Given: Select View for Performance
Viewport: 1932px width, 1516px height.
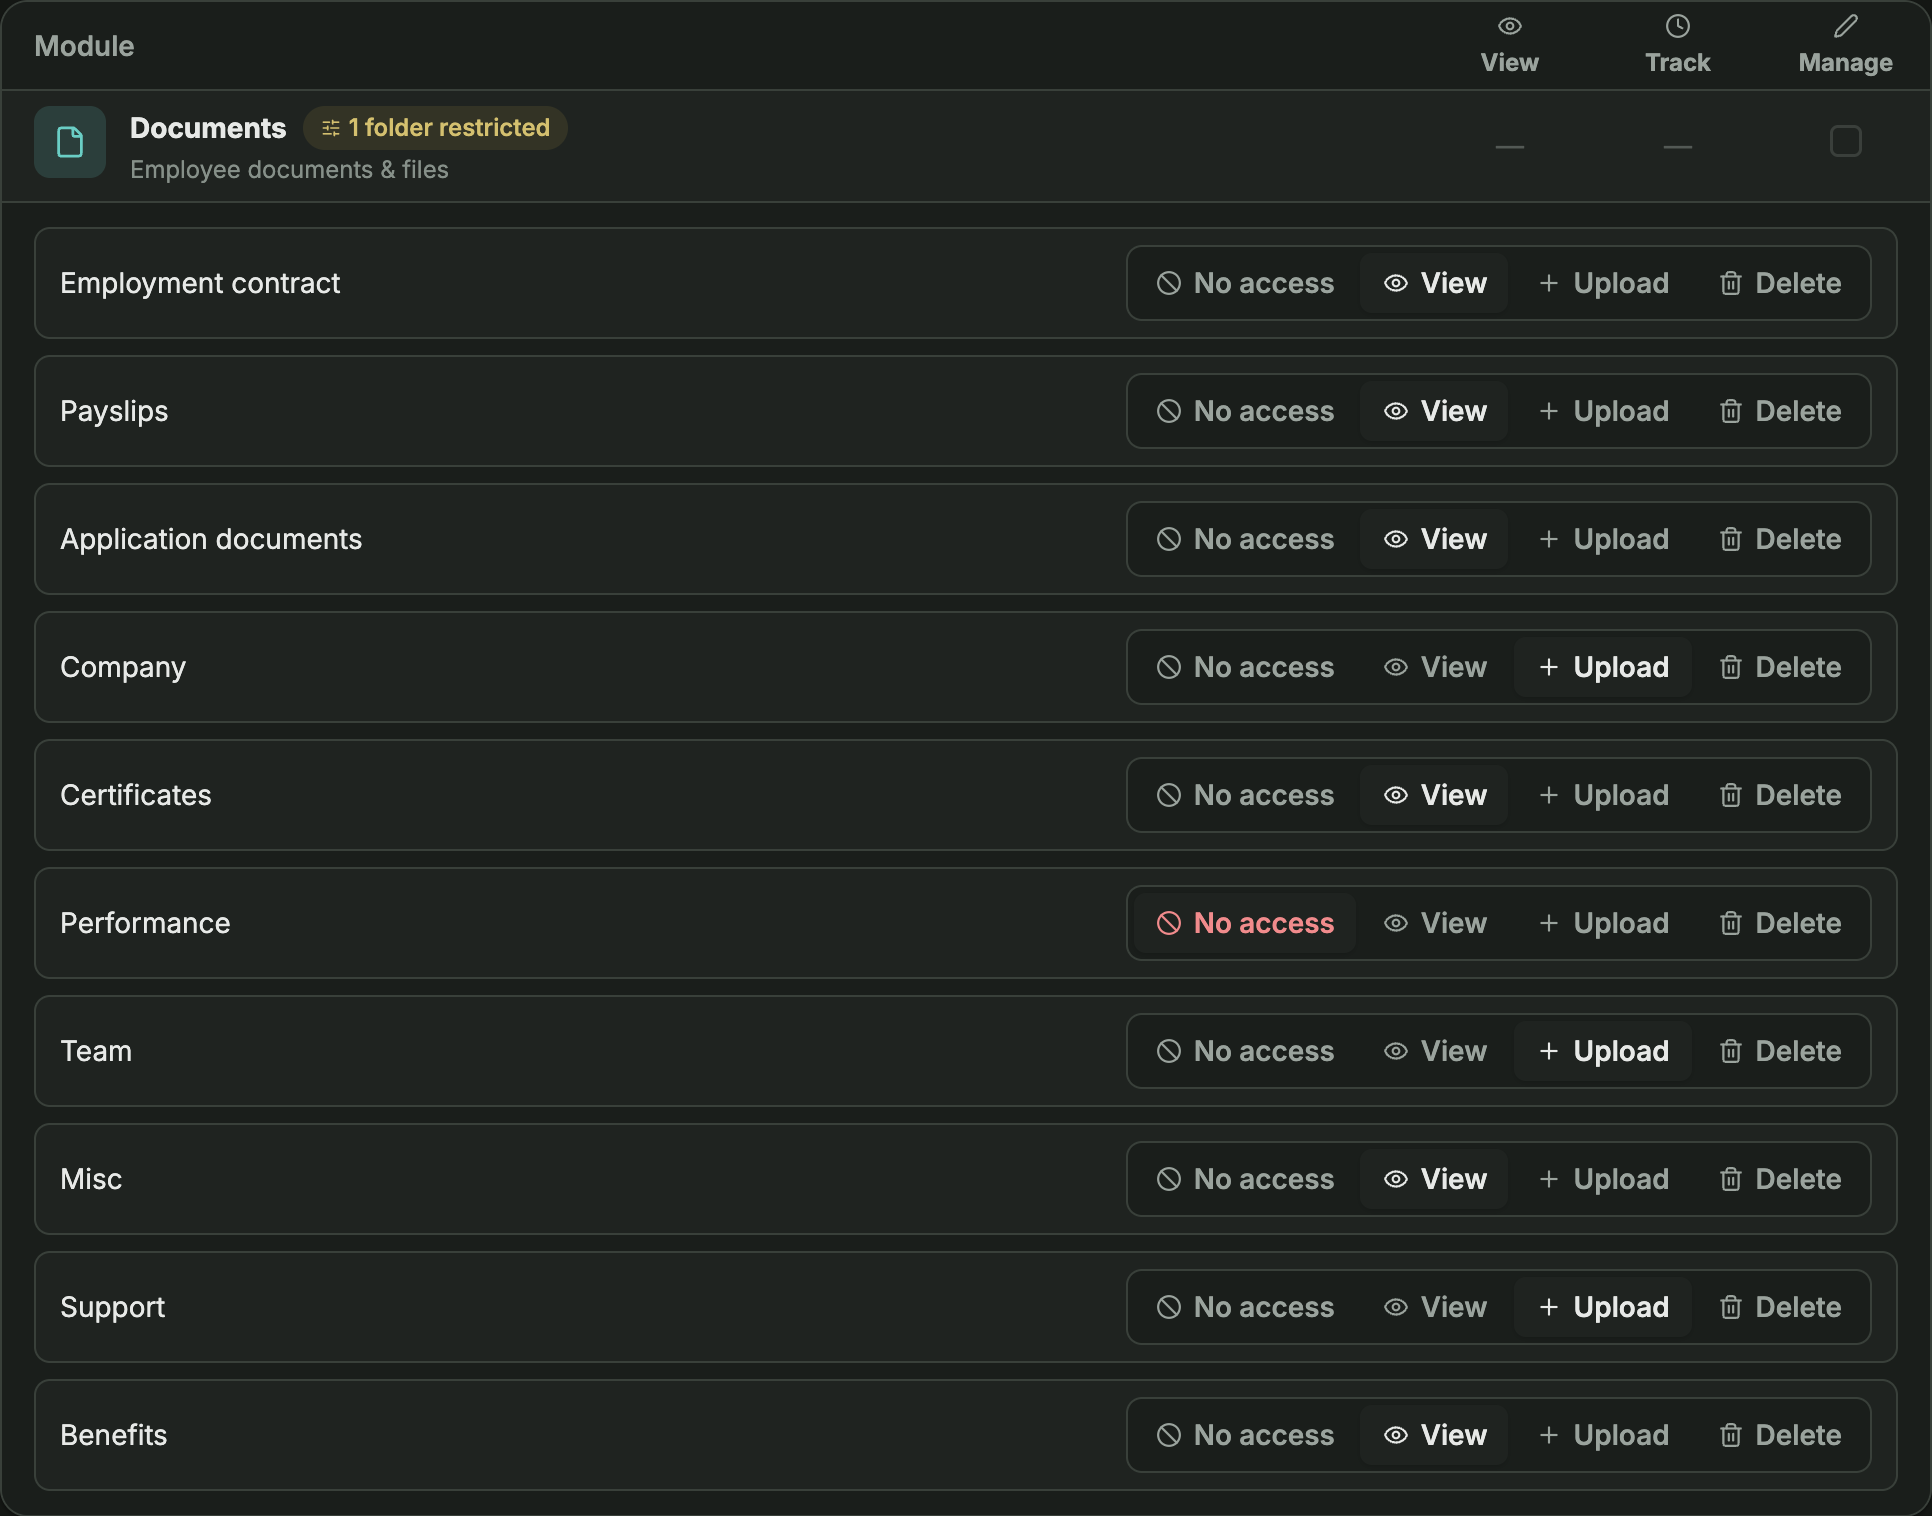Looking at the screenshot, I should coord(1434,923).
